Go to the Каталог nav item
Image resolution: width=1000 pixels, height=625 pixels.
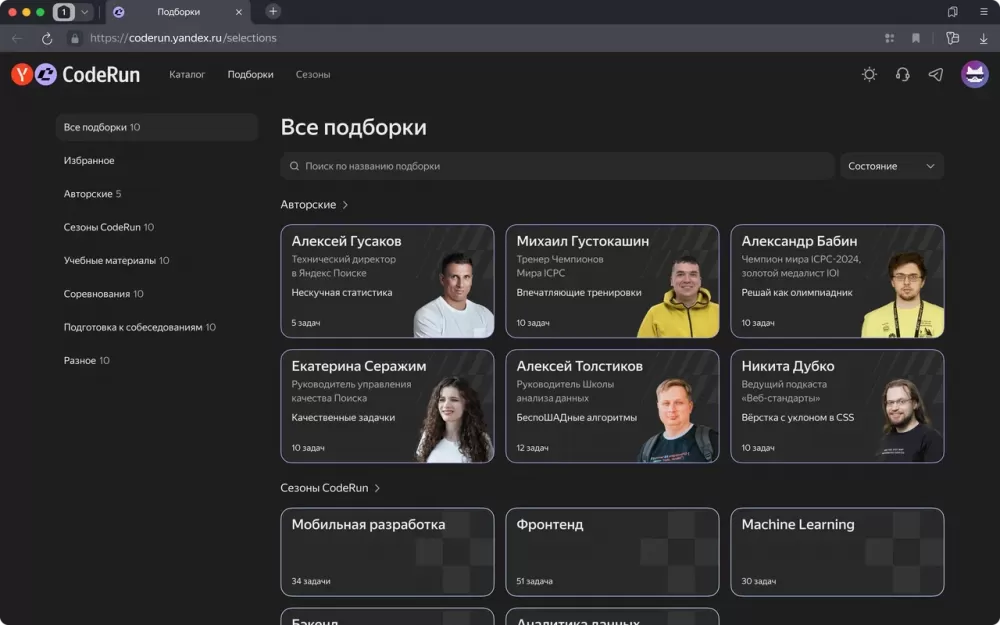point(187,75)
